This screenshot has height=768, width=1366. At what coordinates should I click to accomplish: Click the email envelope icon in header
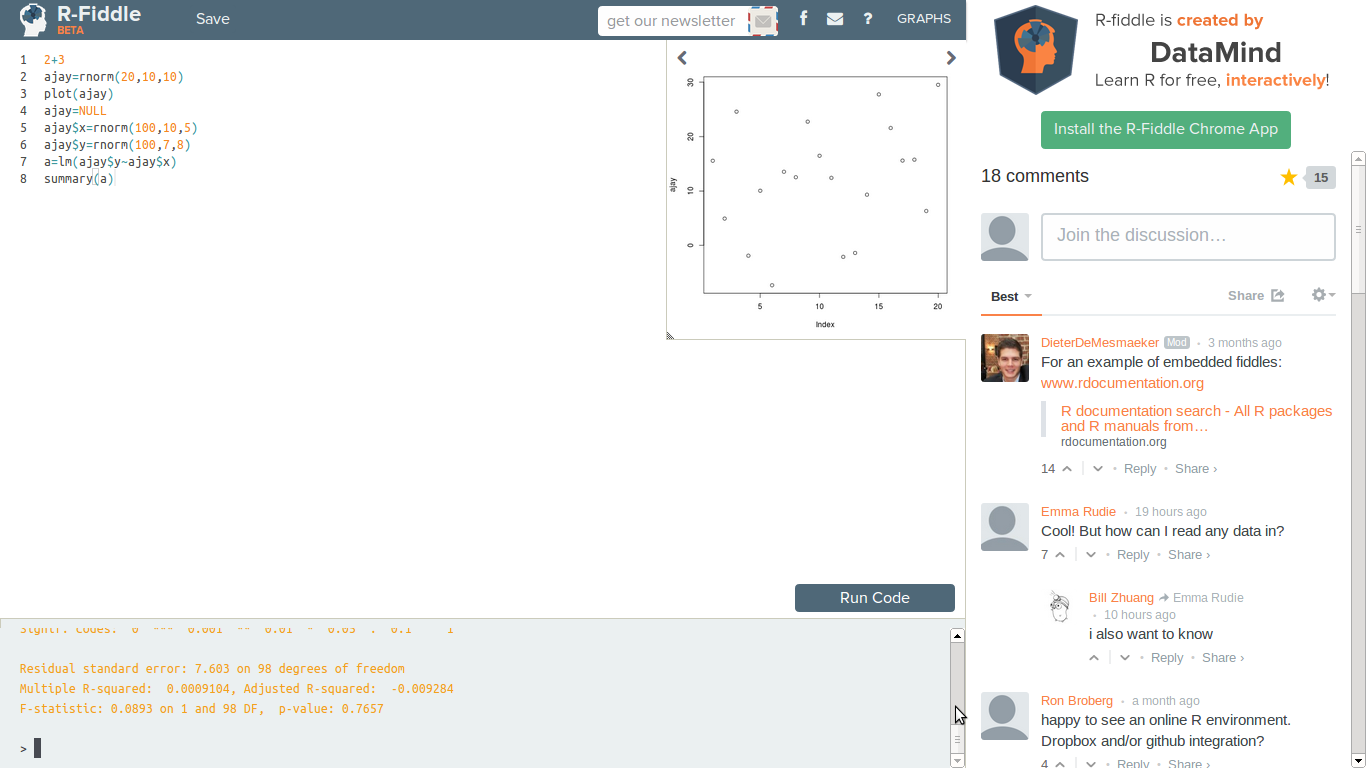pos(835,19)
